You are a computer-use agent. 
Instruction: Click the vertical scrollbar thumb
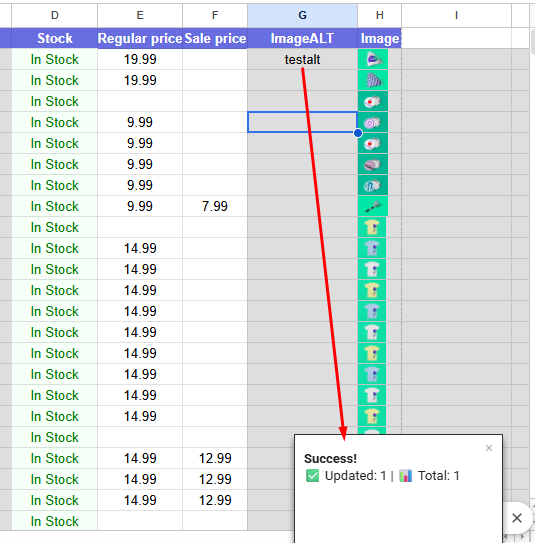533,42
